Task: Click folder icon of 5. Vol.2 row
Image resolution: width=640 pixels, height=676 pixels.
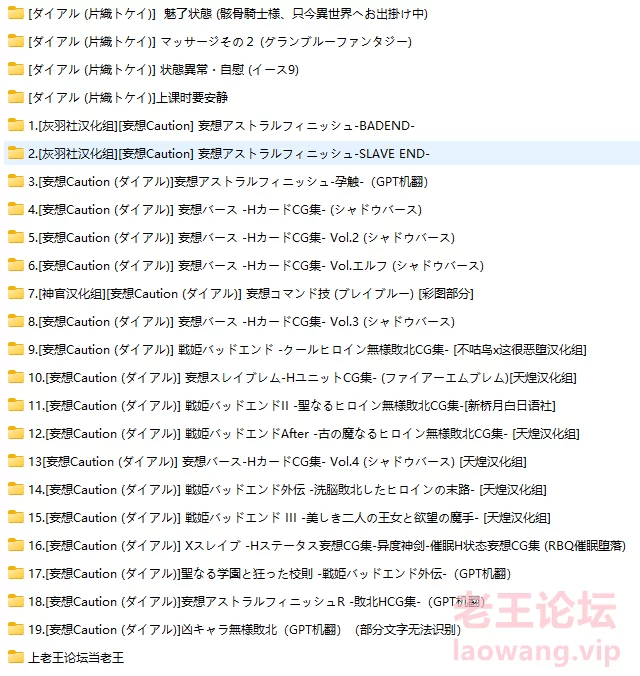Action: coord(16,238)
